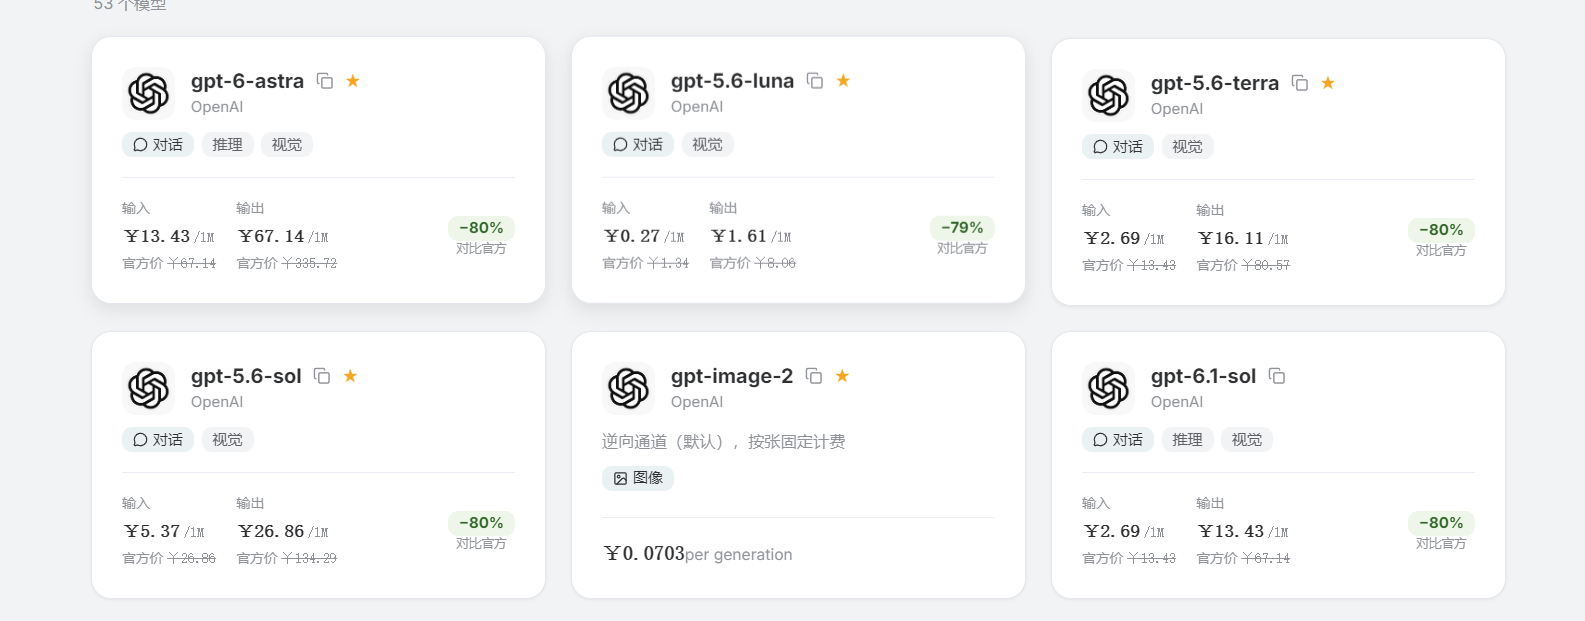Screen dimensions: 1585x621
Task: Click the 对话 tag on gpt-6-astra card
Action: (158, 145)
